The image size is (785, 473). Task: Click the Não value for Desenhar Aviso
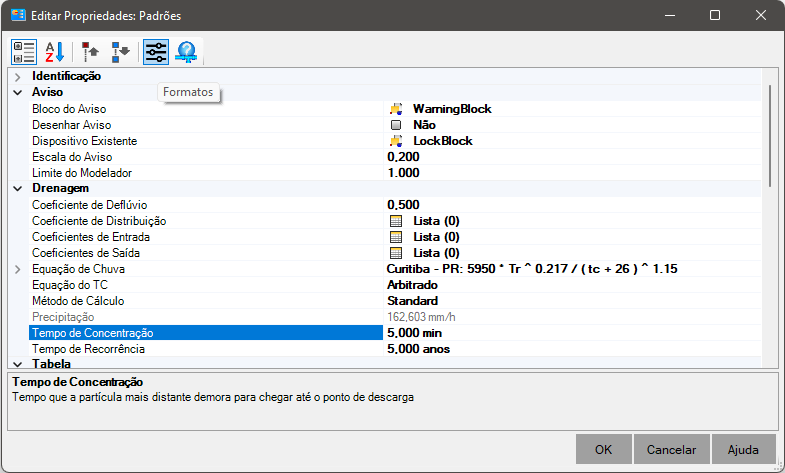425,125
